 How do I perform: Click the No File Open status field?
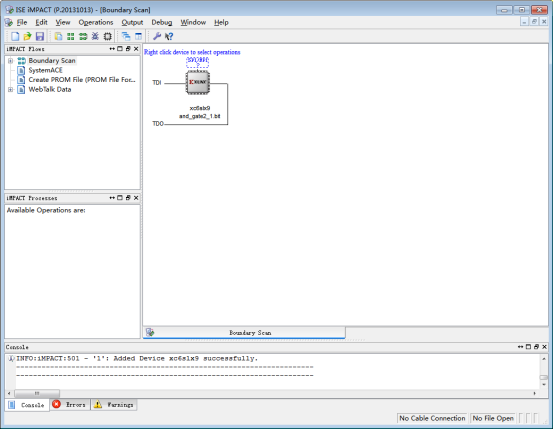click(x=493, y=418)
